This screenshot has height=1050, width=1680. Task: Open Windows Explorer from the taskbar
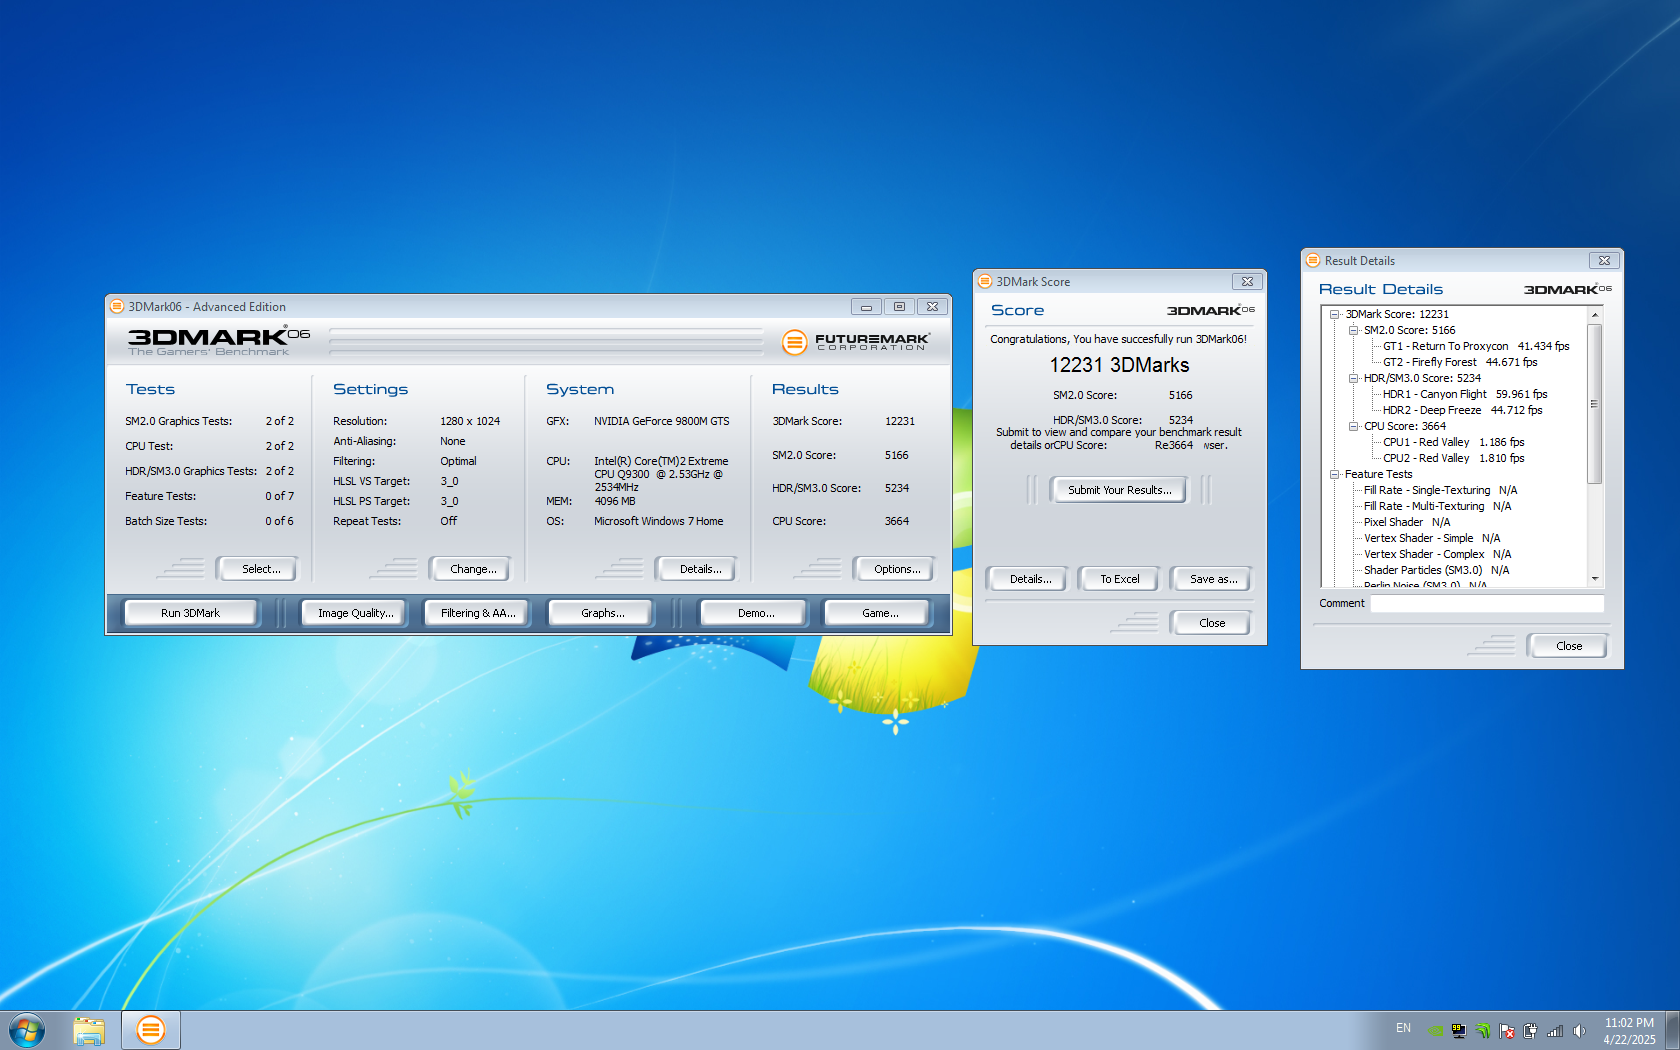tap(89, 1030)
